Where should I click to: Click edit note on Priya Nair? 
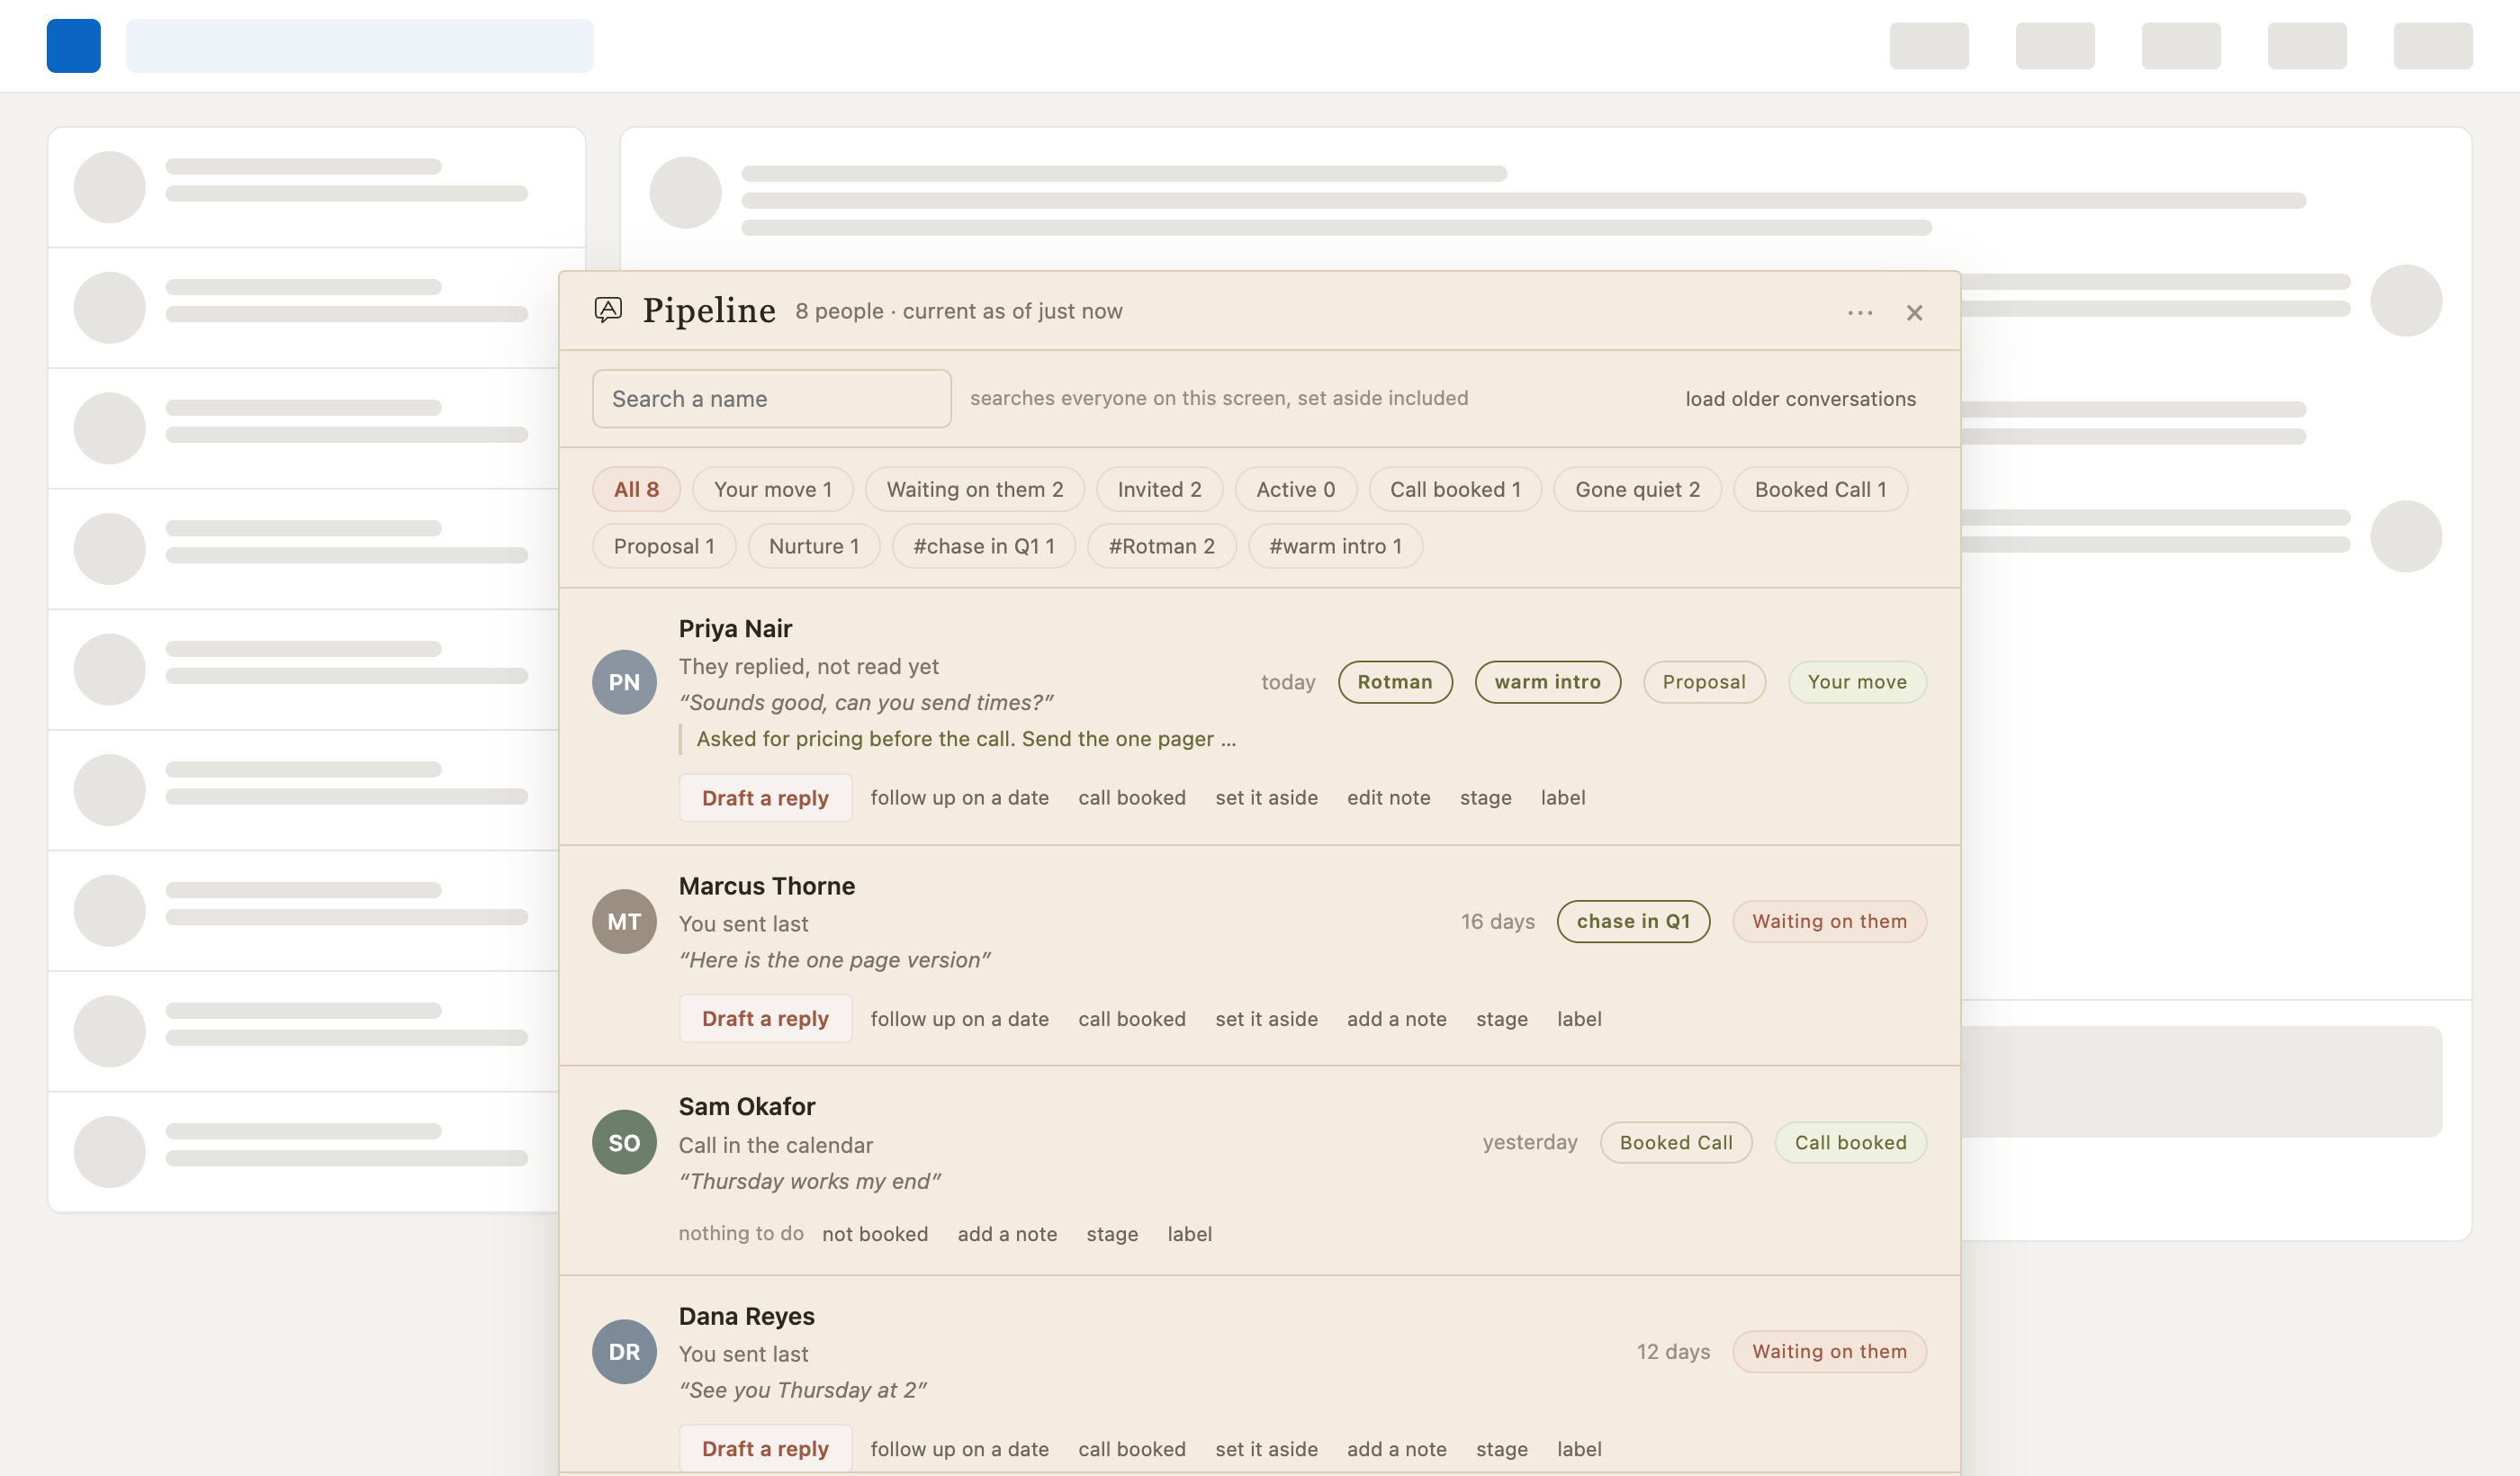[1388, 798]
